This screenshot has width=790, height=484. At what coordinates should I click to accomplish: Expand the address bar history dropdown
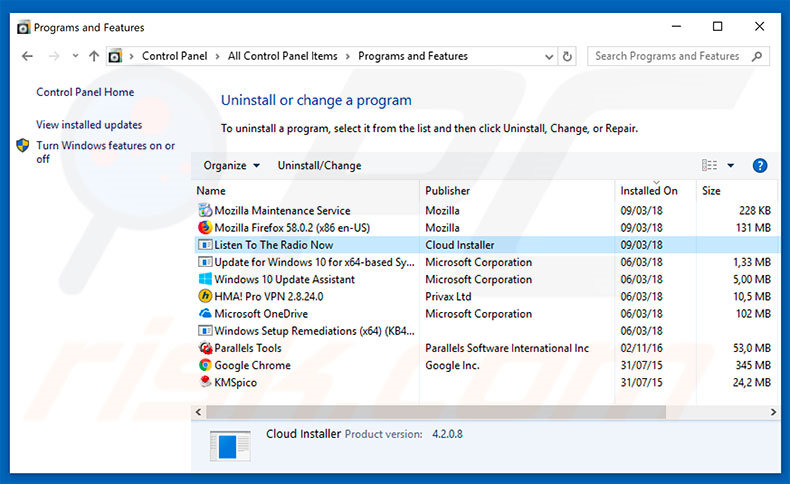tap(549, 56)
